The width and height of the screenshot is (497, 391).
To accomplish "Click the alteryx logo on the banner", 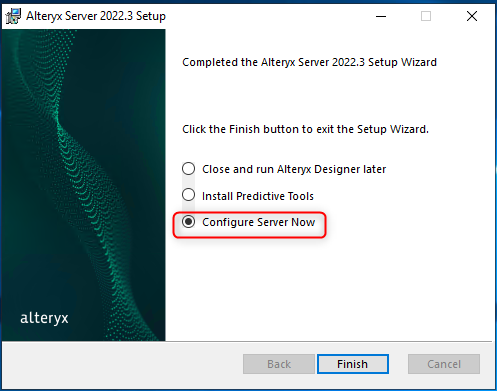I will click(44, 318).
